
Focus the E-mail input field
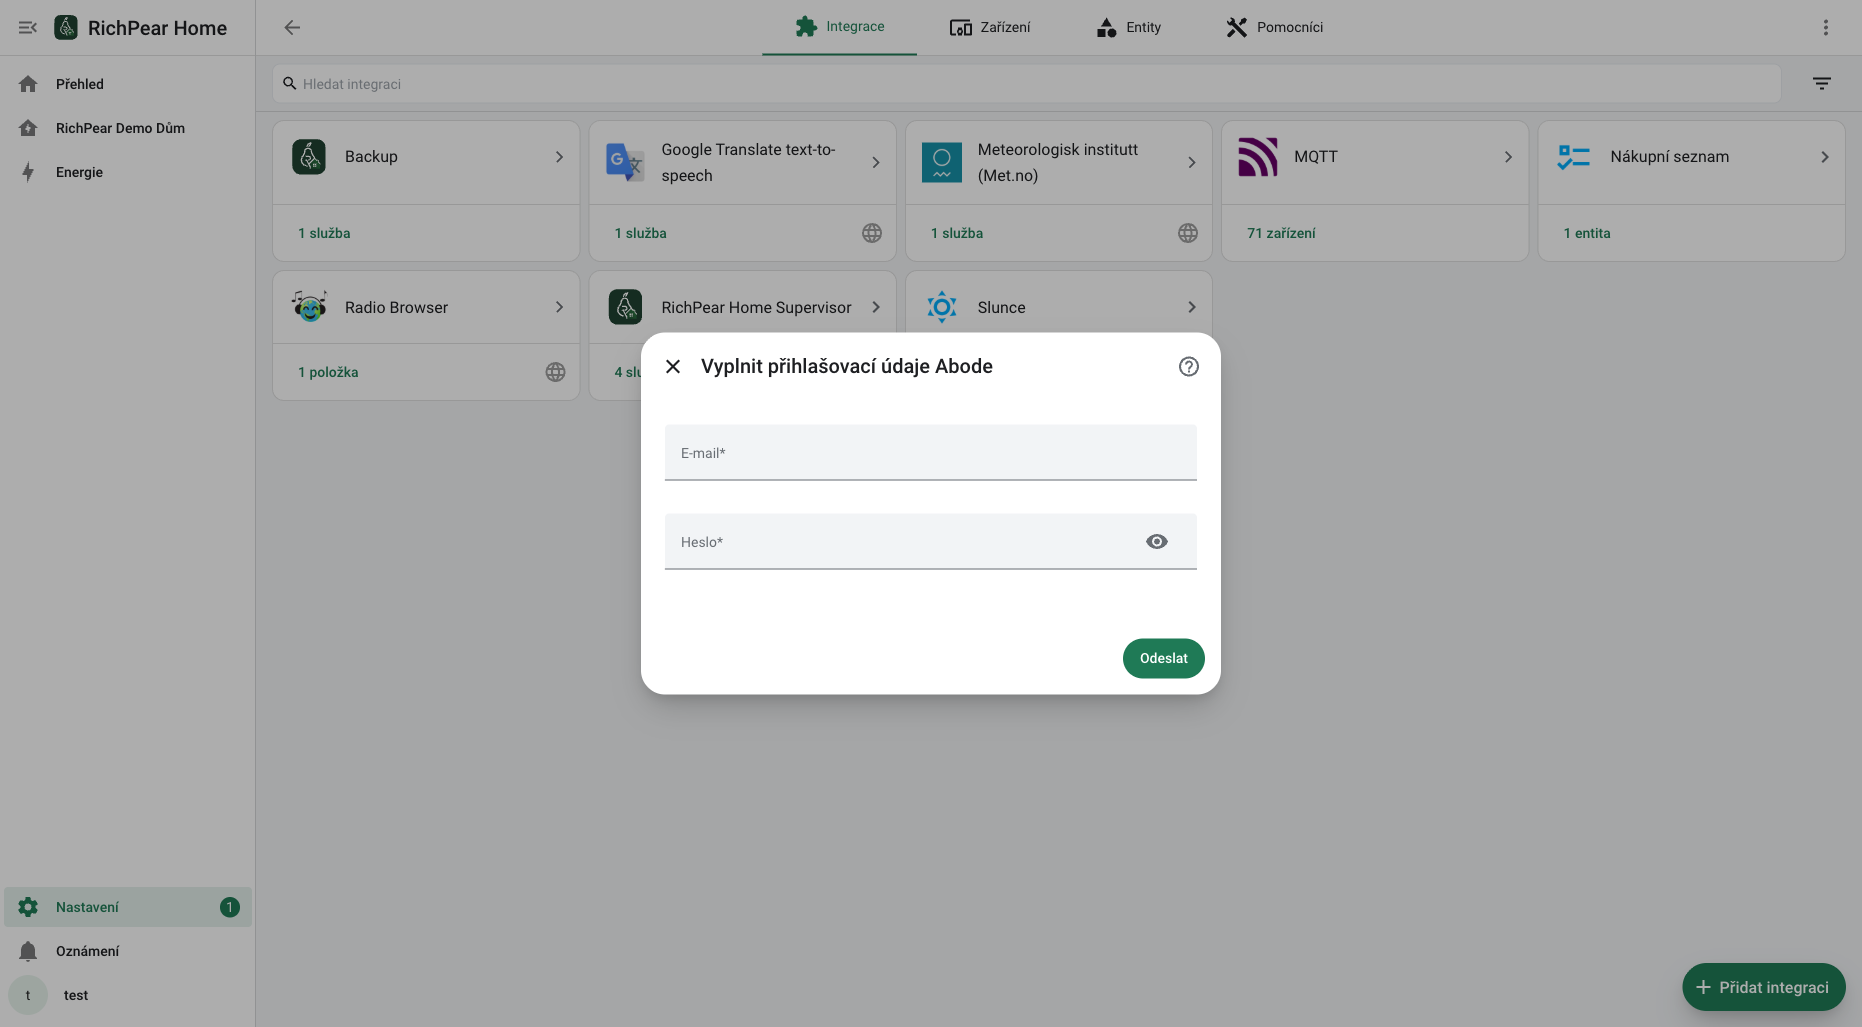pos(931,453)
